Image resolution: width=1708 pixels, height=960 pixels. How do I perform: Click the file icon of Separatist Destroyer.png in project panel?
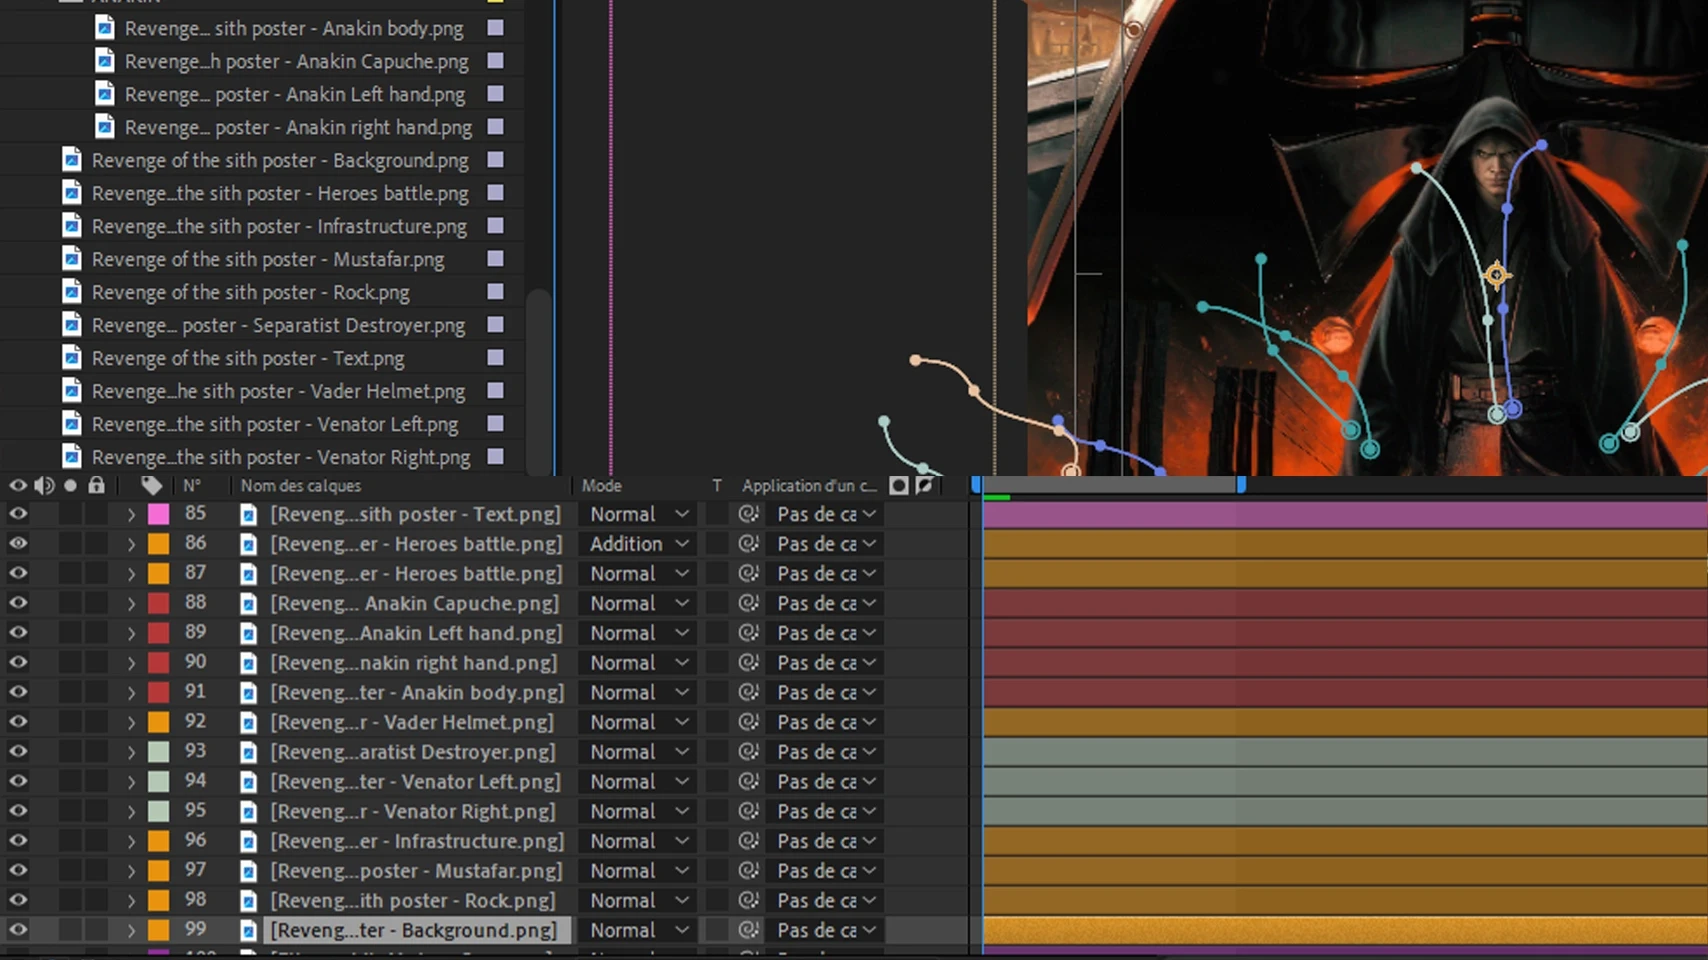(71, 325)
